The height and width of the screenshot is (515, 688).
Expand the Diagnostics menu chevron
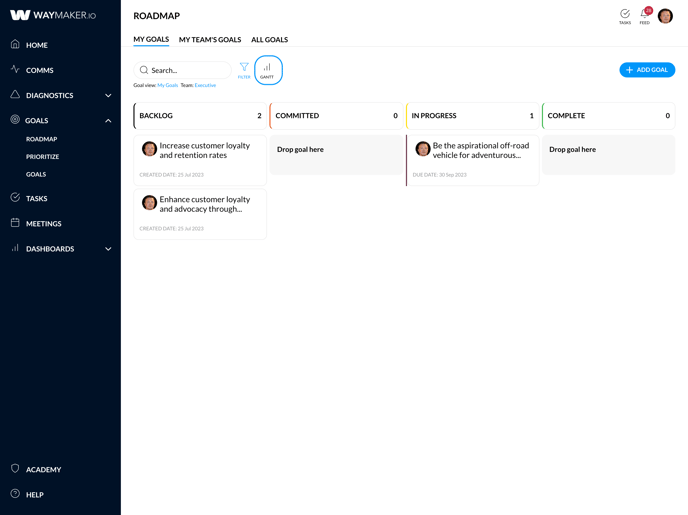108,96
